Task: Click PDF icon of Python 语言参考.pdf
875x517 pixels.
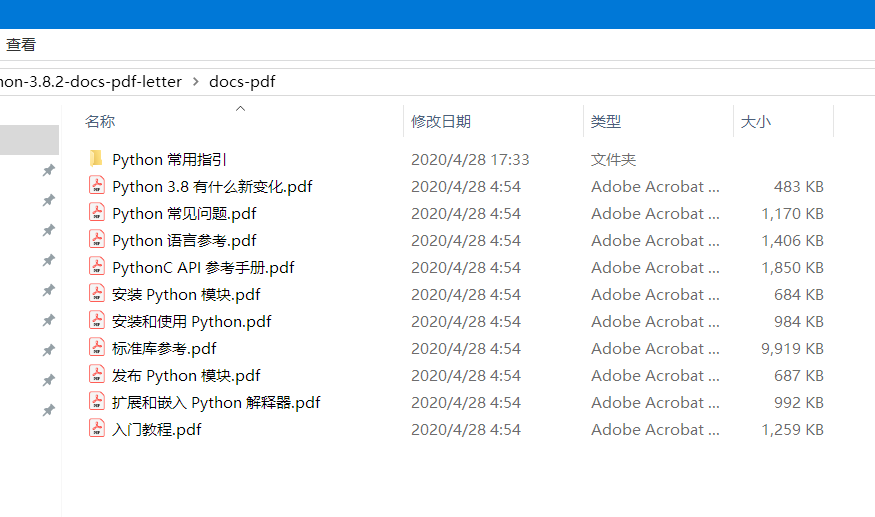Action: pos(97,240)
